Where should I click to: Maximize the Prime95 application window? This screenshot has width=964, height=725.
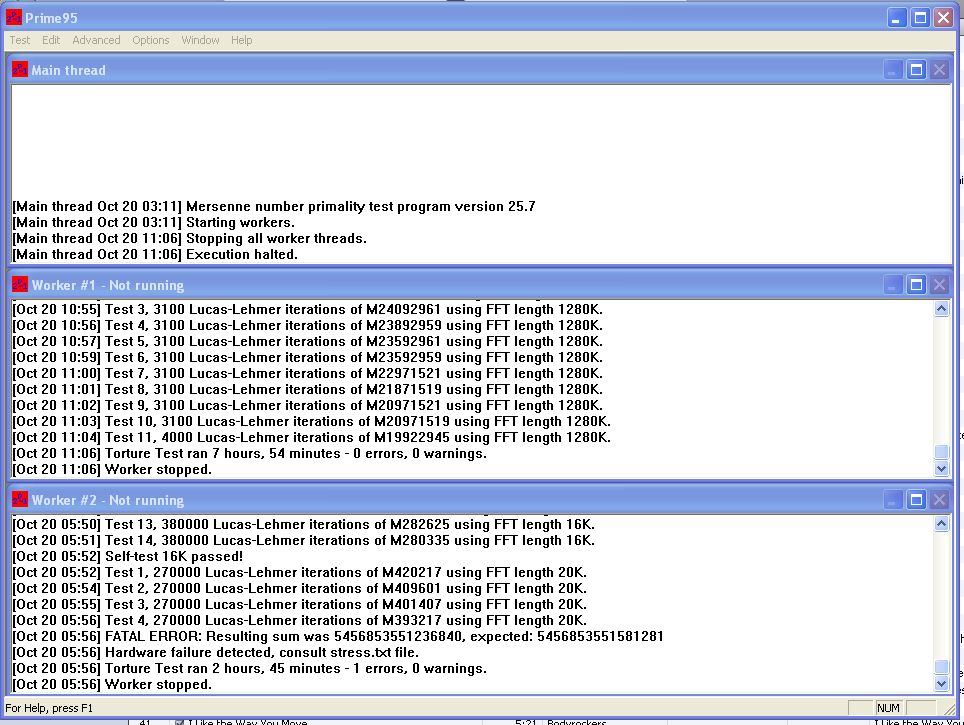pyautogui.click(x=920, y=18)
